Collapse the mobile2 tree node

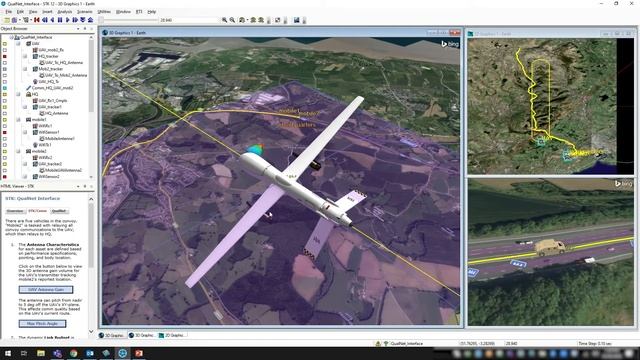[18, 151]
